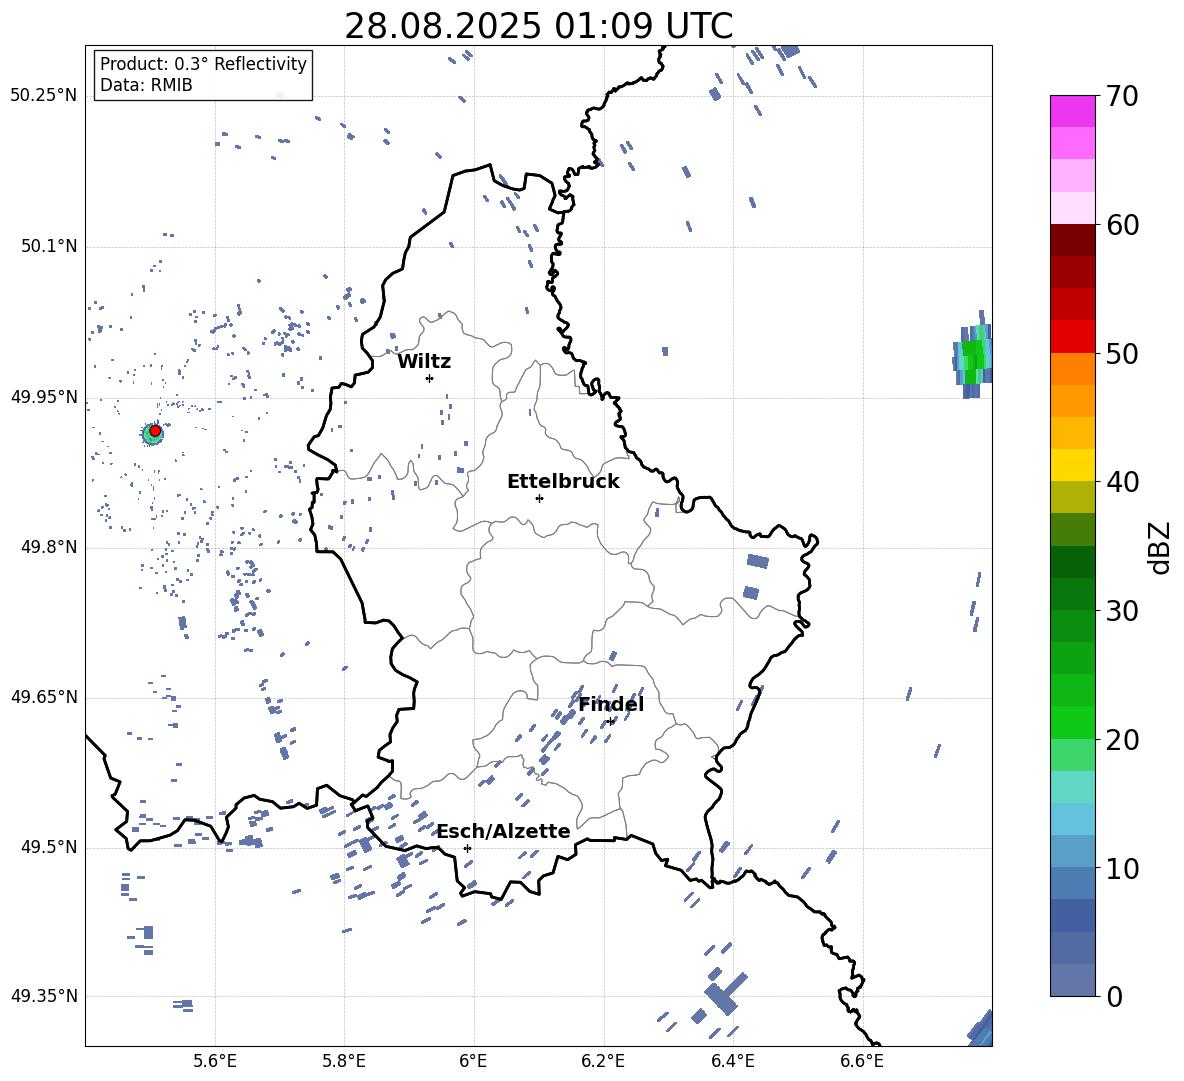Click the colorbar tick value 20

point(1122,739)
